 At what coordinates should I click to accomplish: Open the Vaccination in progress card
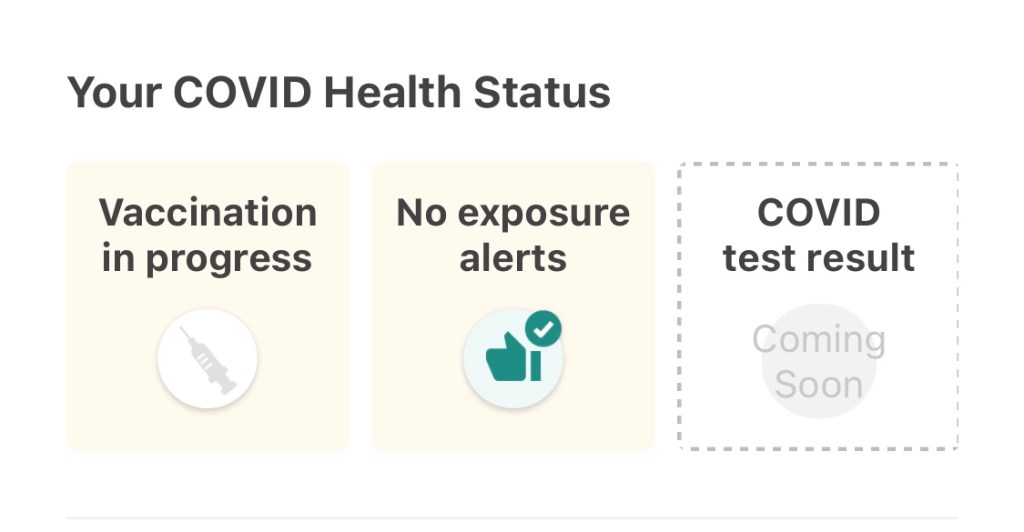tap(208, 306)
